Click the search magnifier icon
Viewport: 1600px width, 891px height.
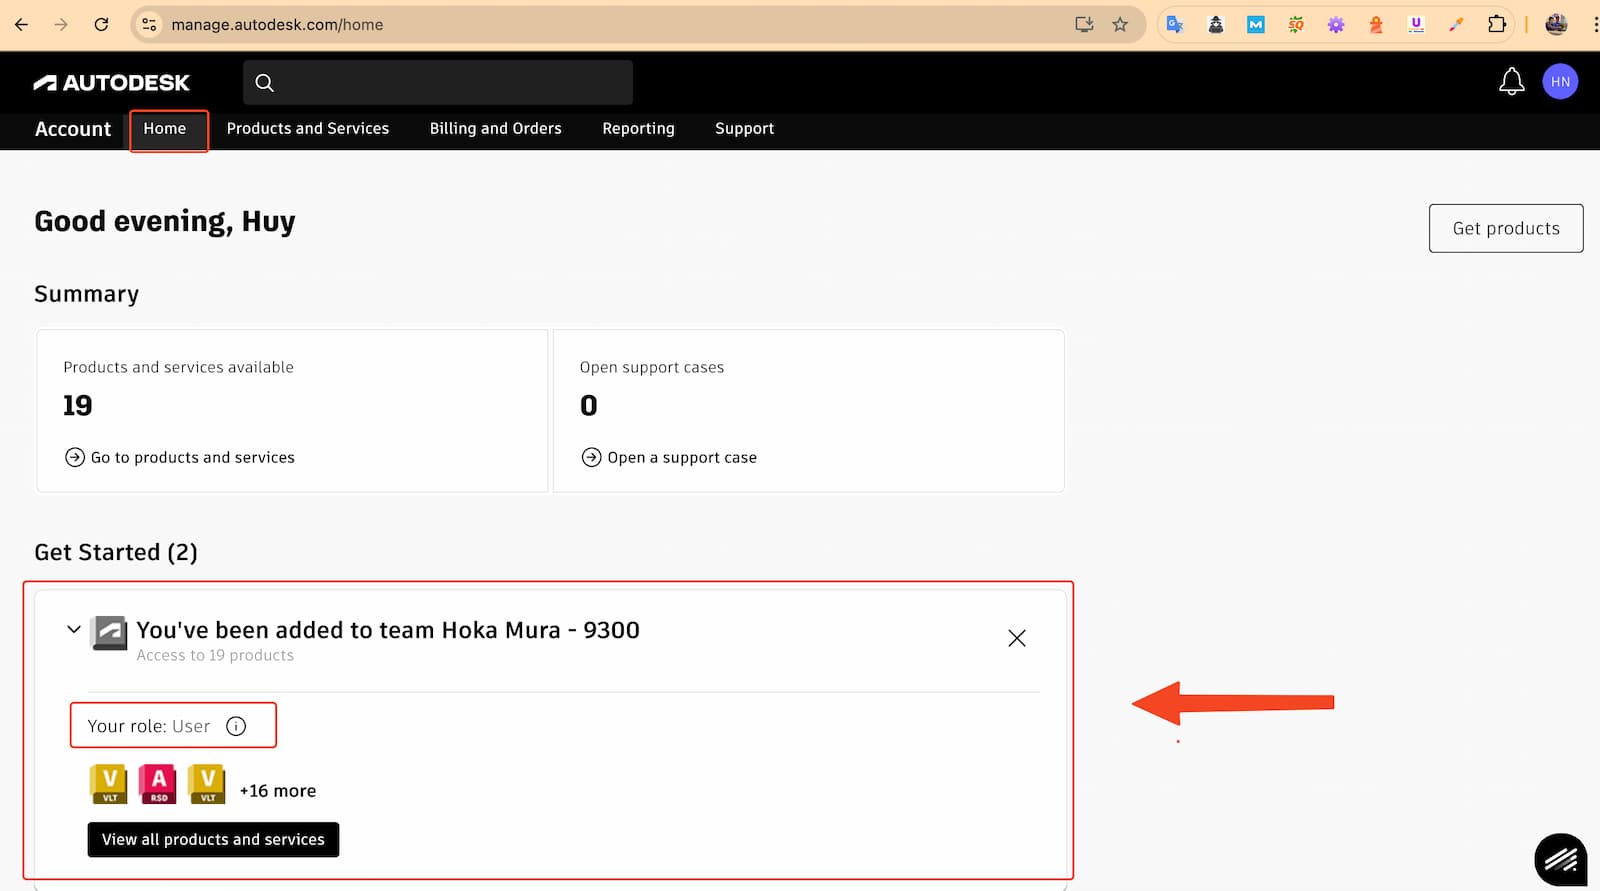tap(264, 82)
